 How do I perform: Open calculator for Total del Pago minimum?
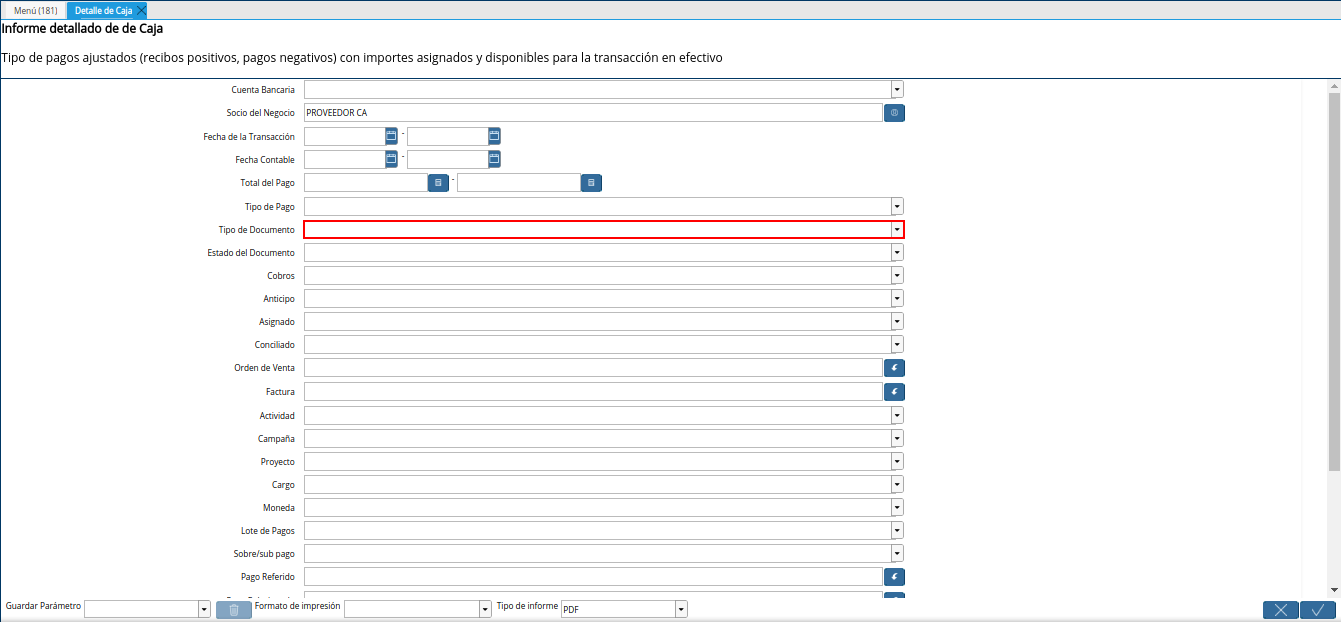(x=438, y=183)
